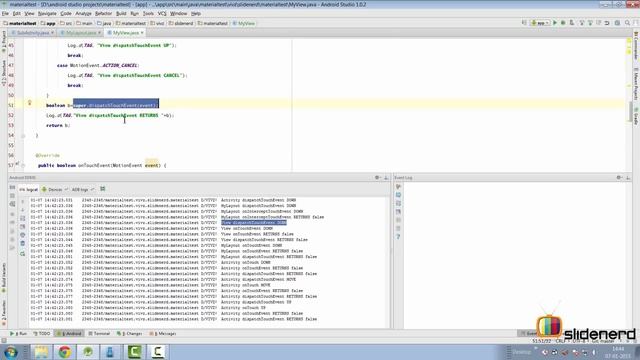
Task: Click the restart logcat icon
Action: 22,253
